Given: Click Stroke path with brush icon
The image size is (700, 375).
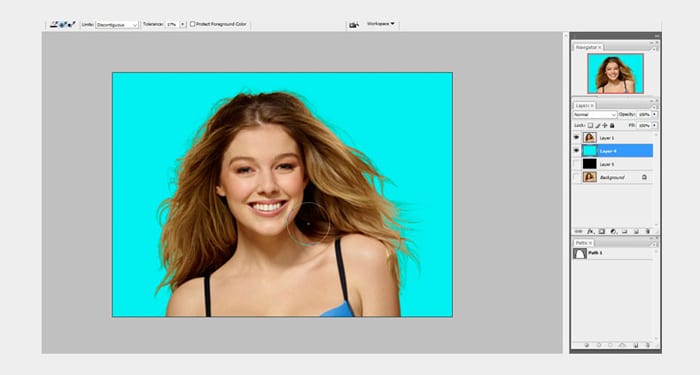Looking at the screenshot, I should [599, 345].
